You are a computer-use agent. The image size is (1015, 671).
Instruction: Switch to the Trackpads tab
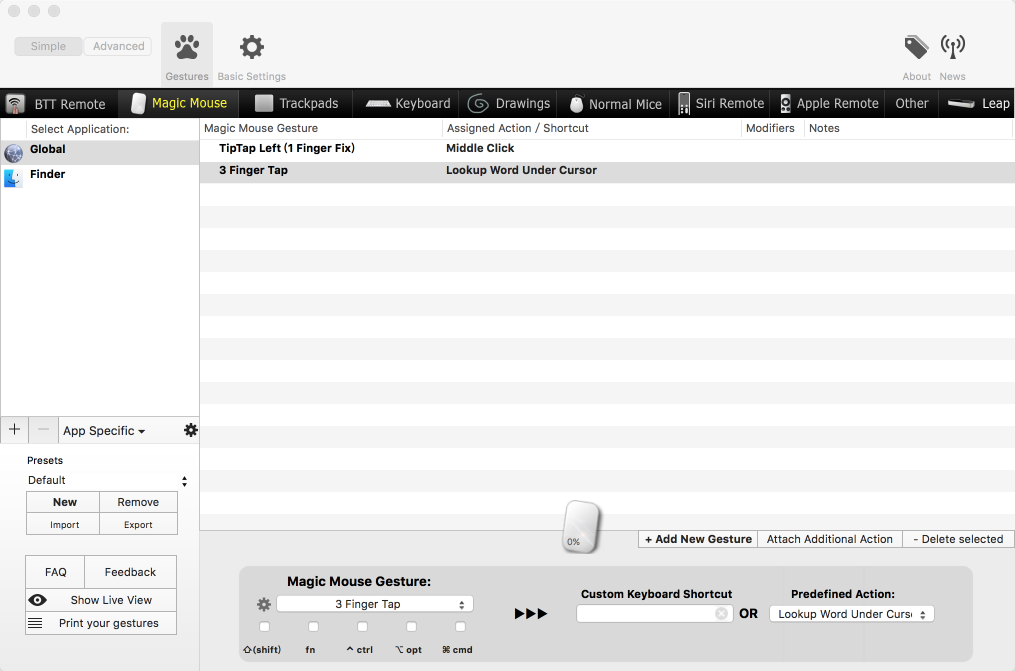[x=297, y=103]
